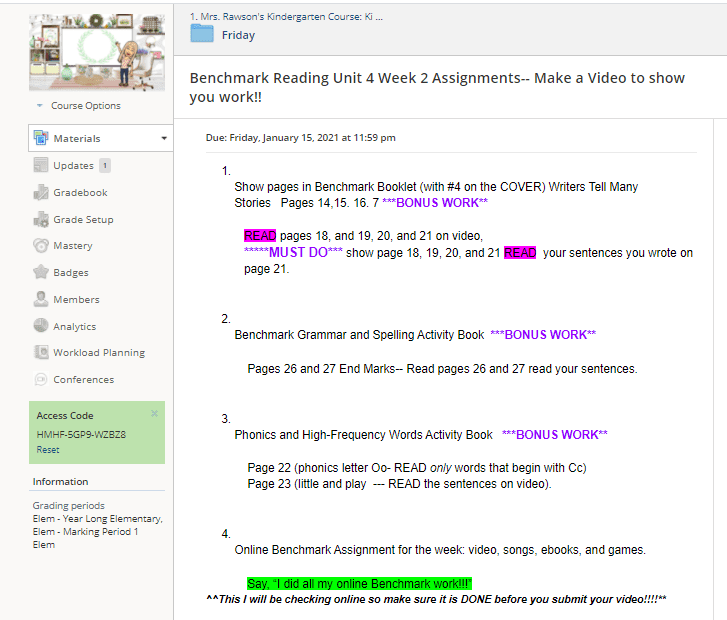
Task: Click the classroom course profile image
Action: click(x=97, y=52)
